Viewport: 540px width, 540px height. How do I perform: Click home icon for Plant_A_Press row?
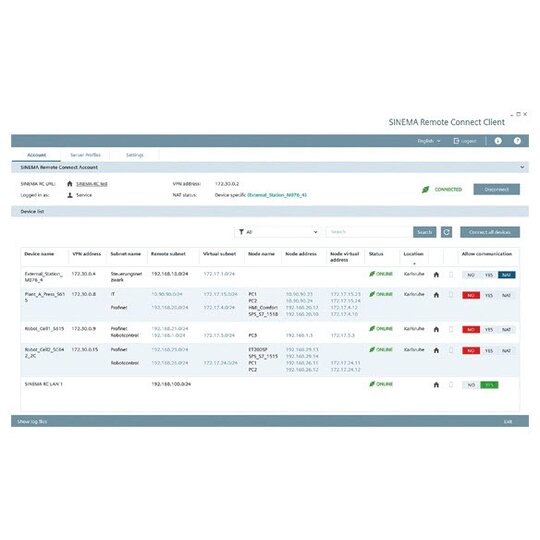(x=436, y=295)
